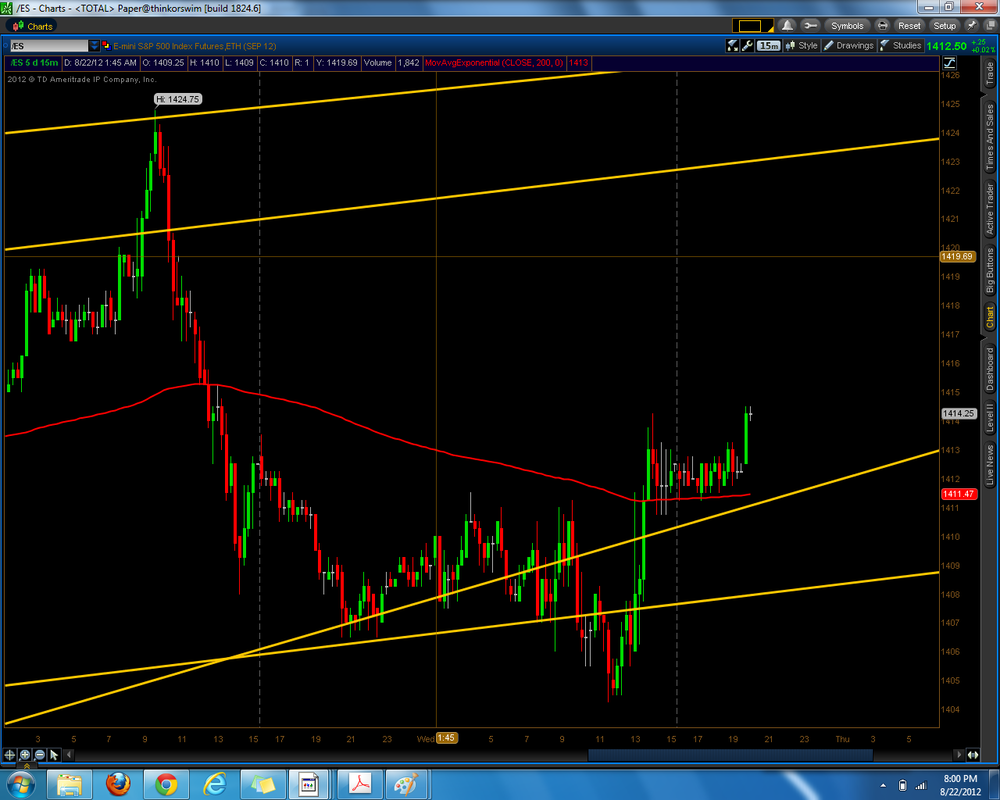Viewport: 1000px width, 800px height.
Task: Click the crosshair pan tool icon
Action: pos(10,755)
